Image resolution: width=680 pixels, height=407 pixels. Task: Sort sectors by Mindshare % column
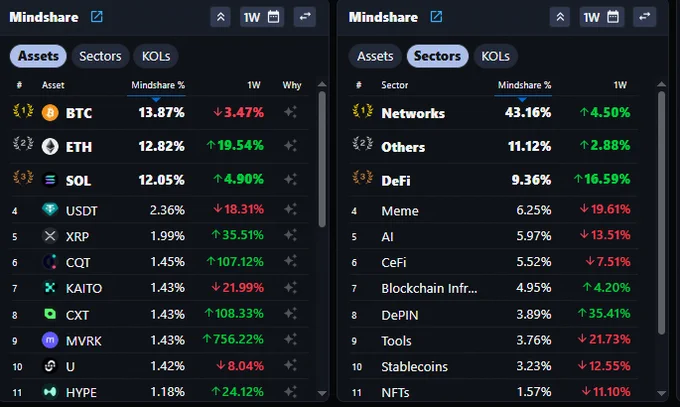(x=524, y=85)
